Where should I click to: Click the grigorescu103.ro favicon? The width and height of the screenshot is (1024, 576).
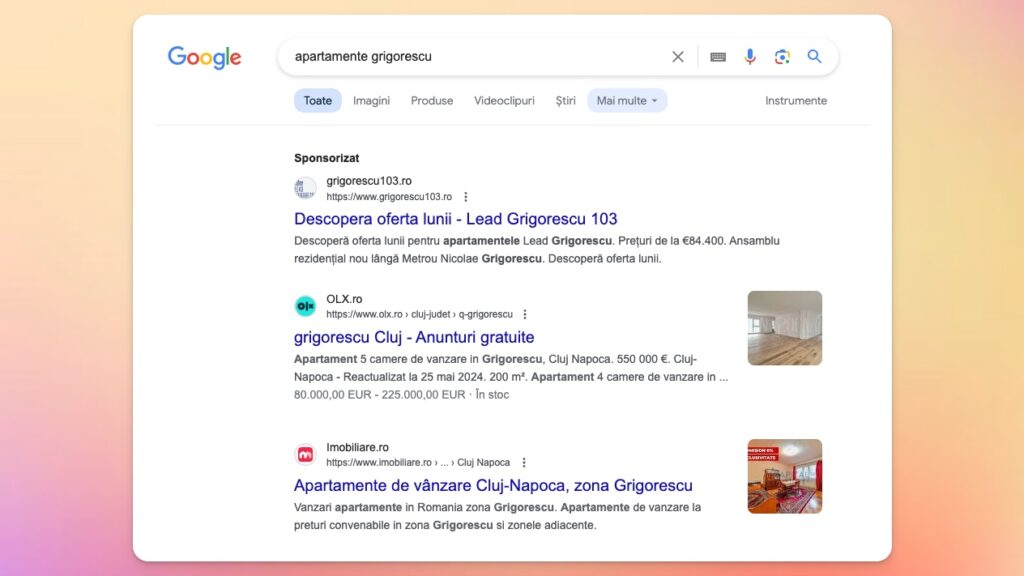305,188
